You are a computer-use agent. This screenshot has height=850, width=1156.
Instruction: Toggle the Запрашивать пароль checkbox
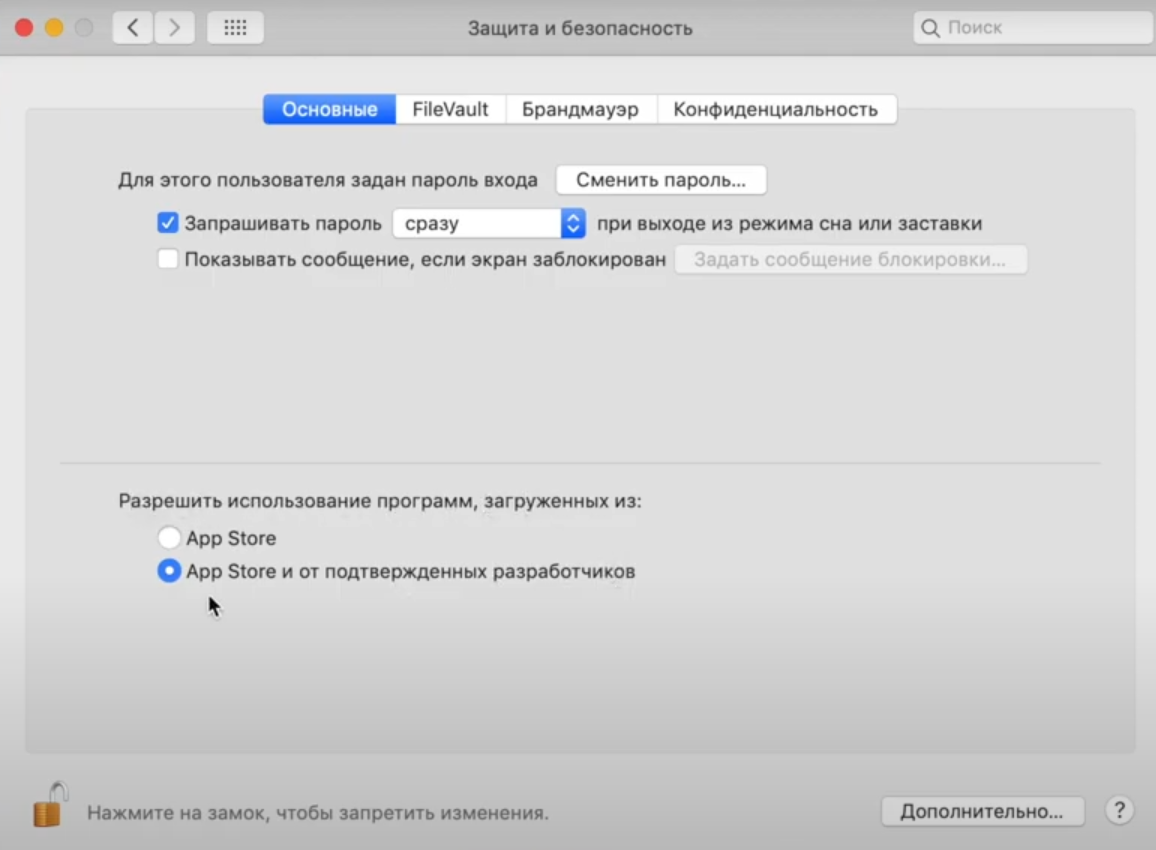coord(168,223)
